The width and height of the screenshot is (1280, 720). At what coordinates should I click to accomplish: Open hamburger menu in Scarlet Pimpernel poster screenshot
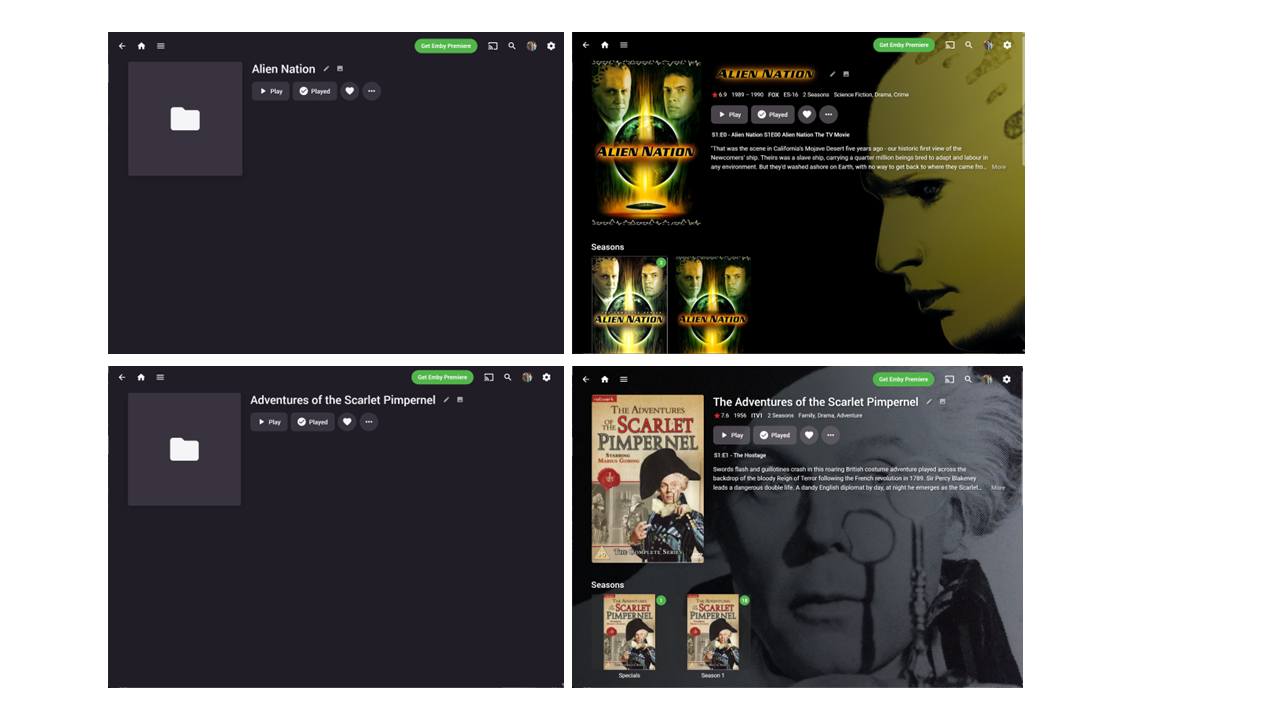coord(624,379)
